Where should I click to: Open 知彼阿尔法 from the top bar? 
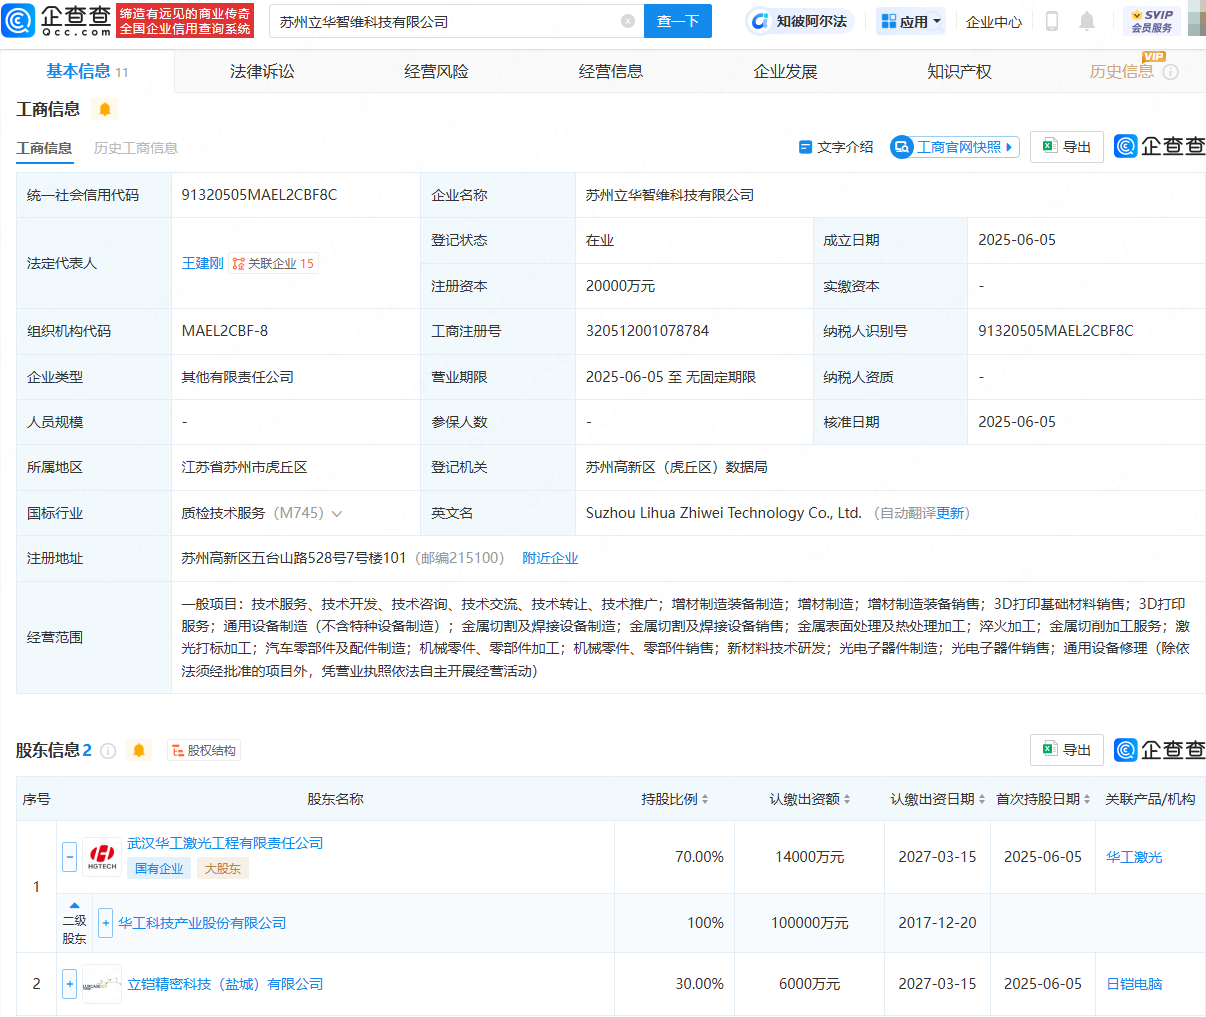[799, 21]
